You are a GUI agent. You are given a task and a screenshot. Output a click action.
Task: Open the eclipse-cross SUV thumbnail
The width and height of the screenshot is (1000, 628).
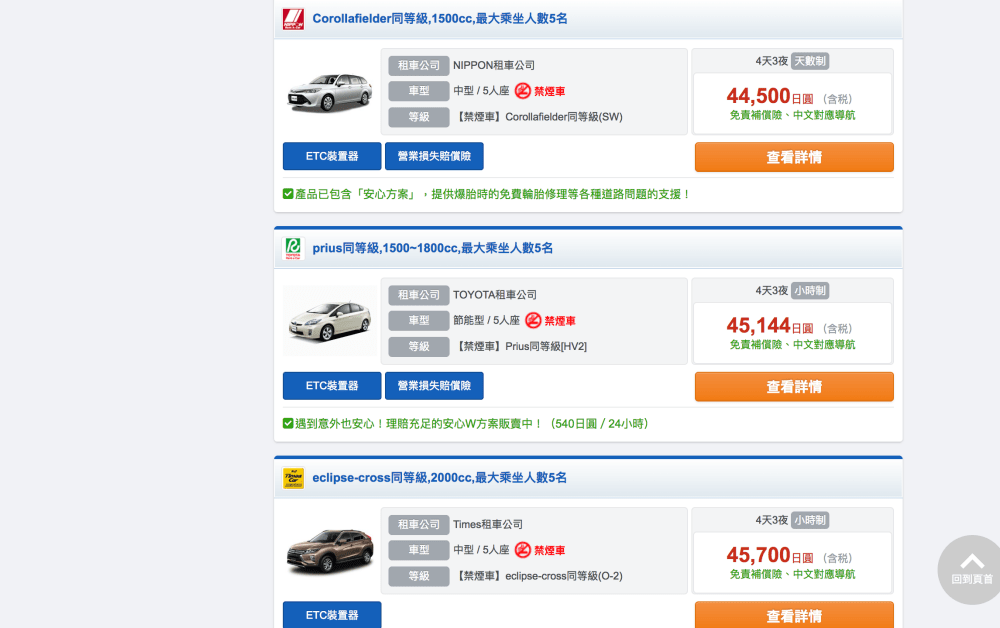click(329, 550)
